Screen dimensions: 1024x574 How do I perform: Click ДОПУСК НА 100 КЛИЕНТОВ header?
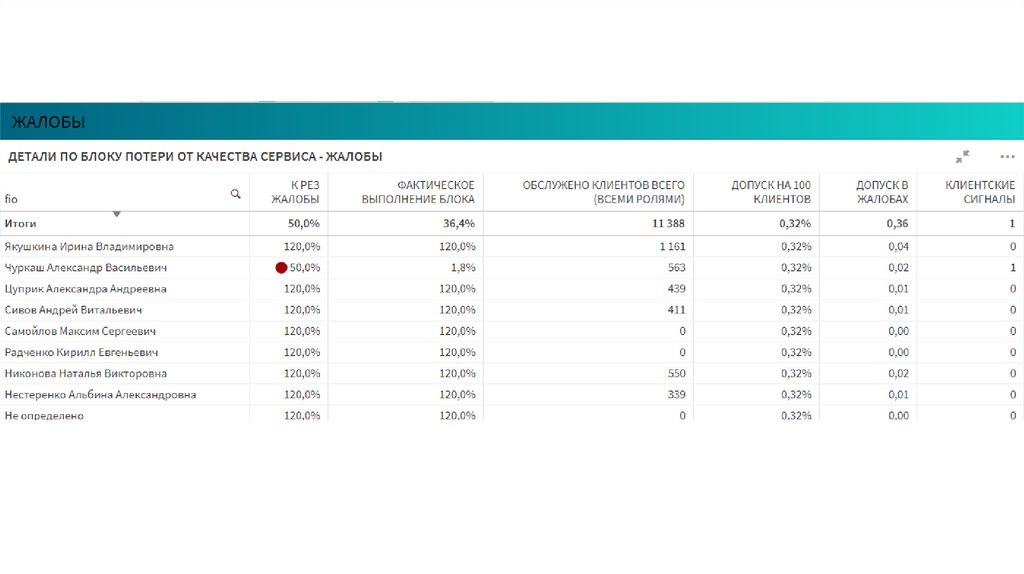(x=770, y=192)
